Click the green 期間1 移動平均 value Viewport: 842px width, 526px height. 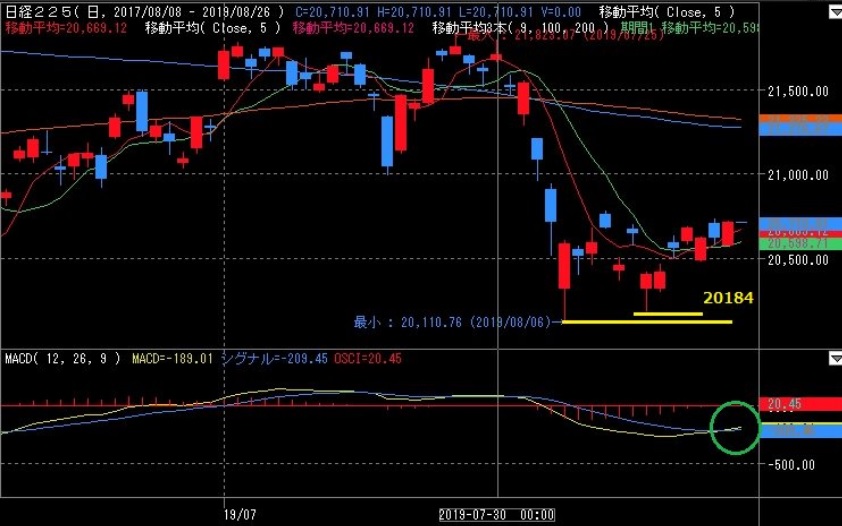click(689, 28)
